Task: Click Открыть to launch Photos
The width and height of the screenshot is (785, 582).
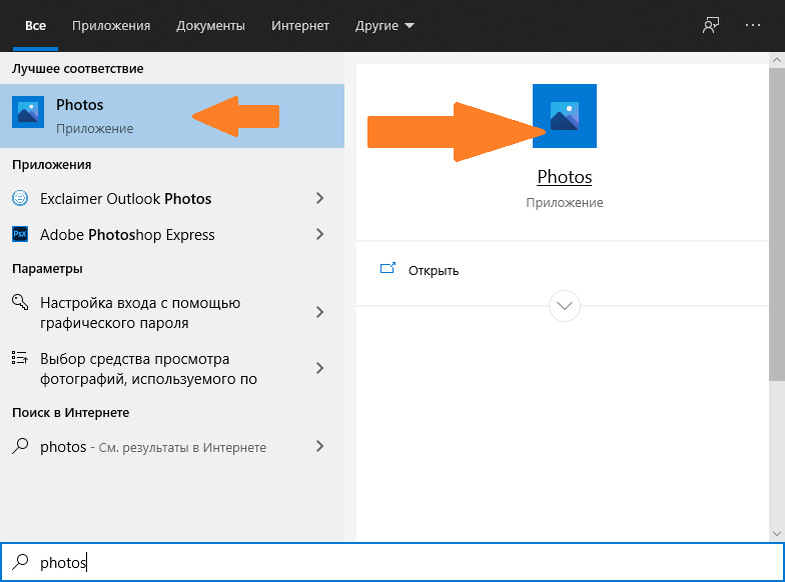Action: 434,271
